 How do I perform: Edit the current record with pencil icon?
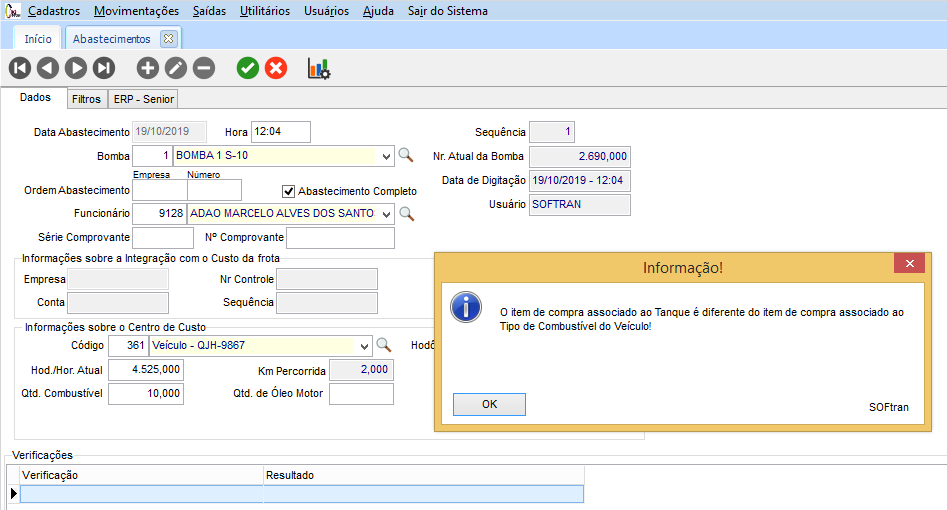pyautogui.click(x=176, y=68)
